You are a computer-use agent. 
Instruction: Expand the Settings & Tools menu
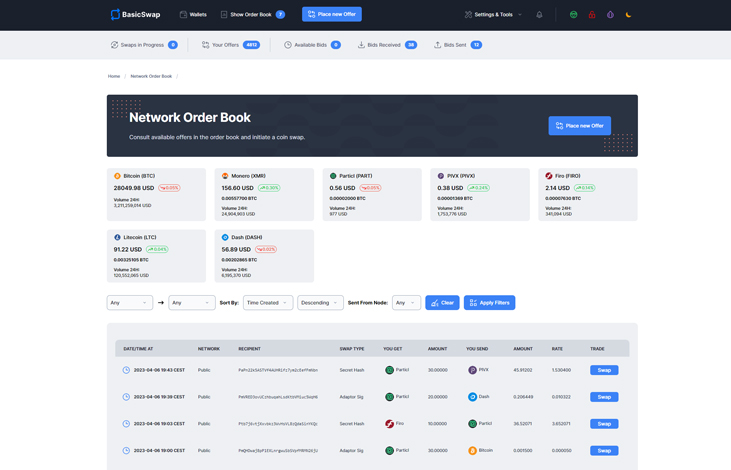pyautogui.click(x=493, y=15)
